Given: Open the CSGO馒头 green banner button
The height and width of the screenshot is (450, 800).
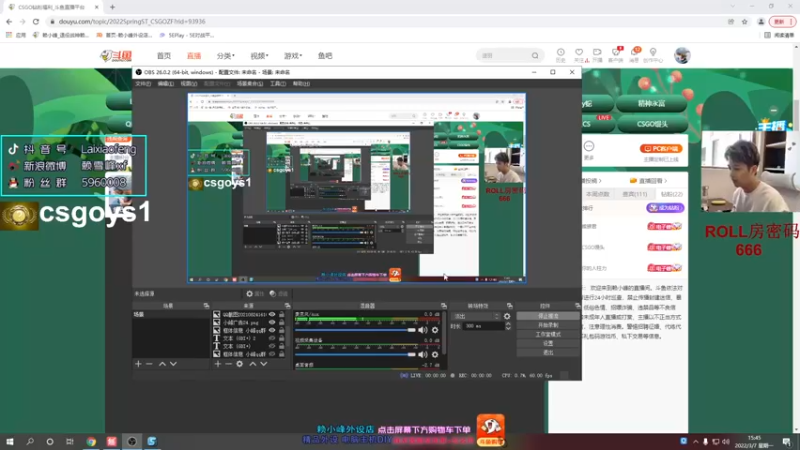Looking at the screenshot, I should [x=652, y=123].
